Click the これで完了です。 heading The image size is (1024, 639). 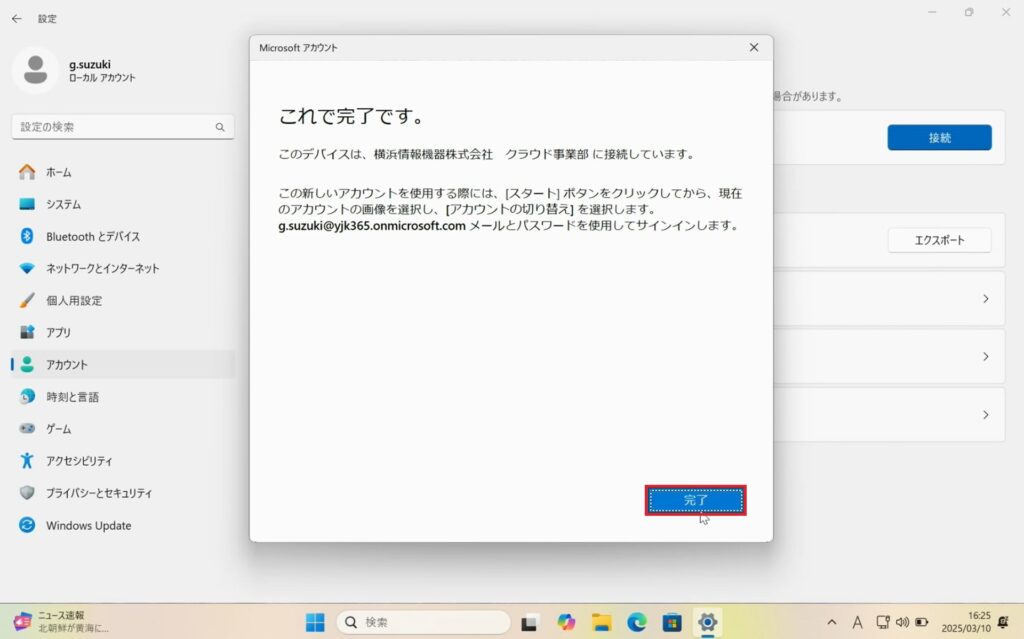352,116
